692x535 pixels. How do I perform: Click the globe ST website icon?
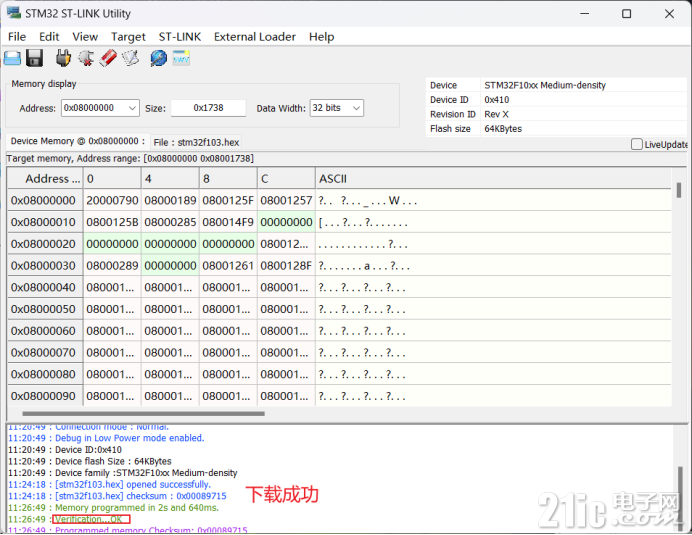point(158,58)
